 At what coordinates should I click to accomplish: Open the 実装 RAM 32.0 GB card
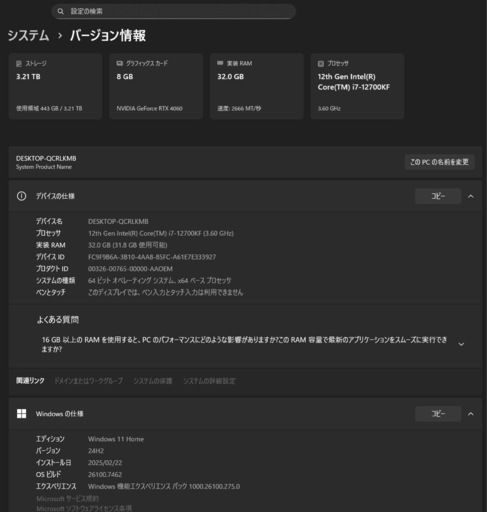257,86
